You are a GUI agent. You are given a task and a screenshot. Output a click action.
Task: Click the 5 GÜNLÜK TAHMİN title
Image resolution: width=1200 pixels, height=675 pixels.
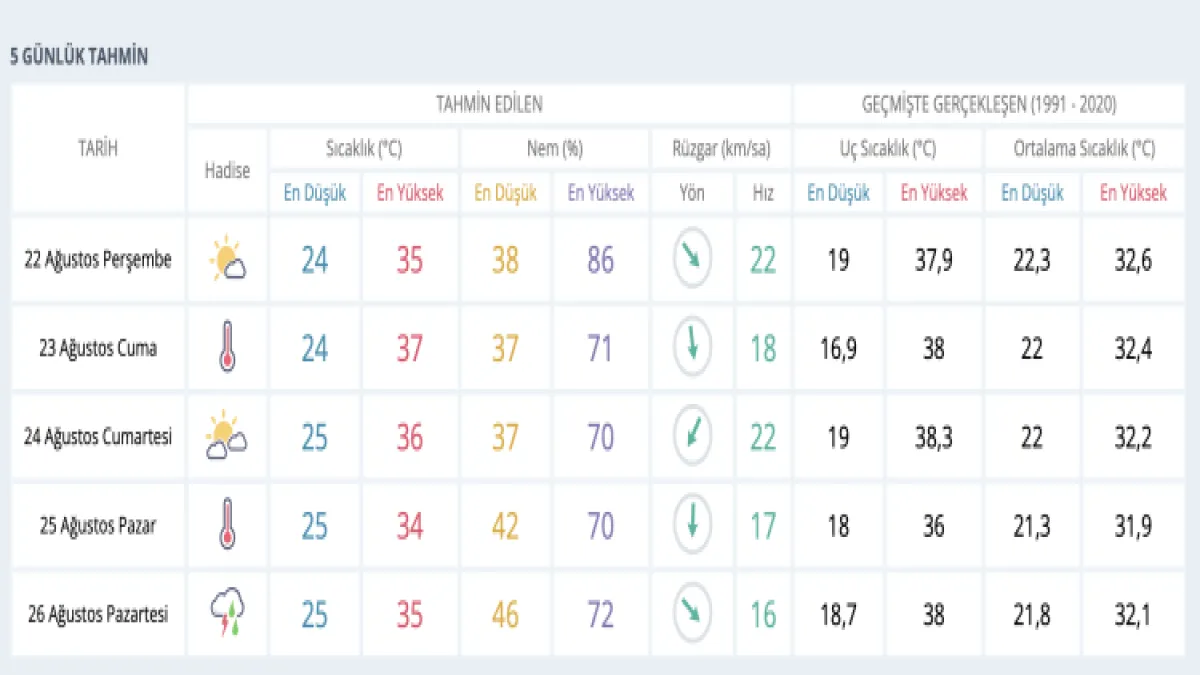[x=79, y=57]
